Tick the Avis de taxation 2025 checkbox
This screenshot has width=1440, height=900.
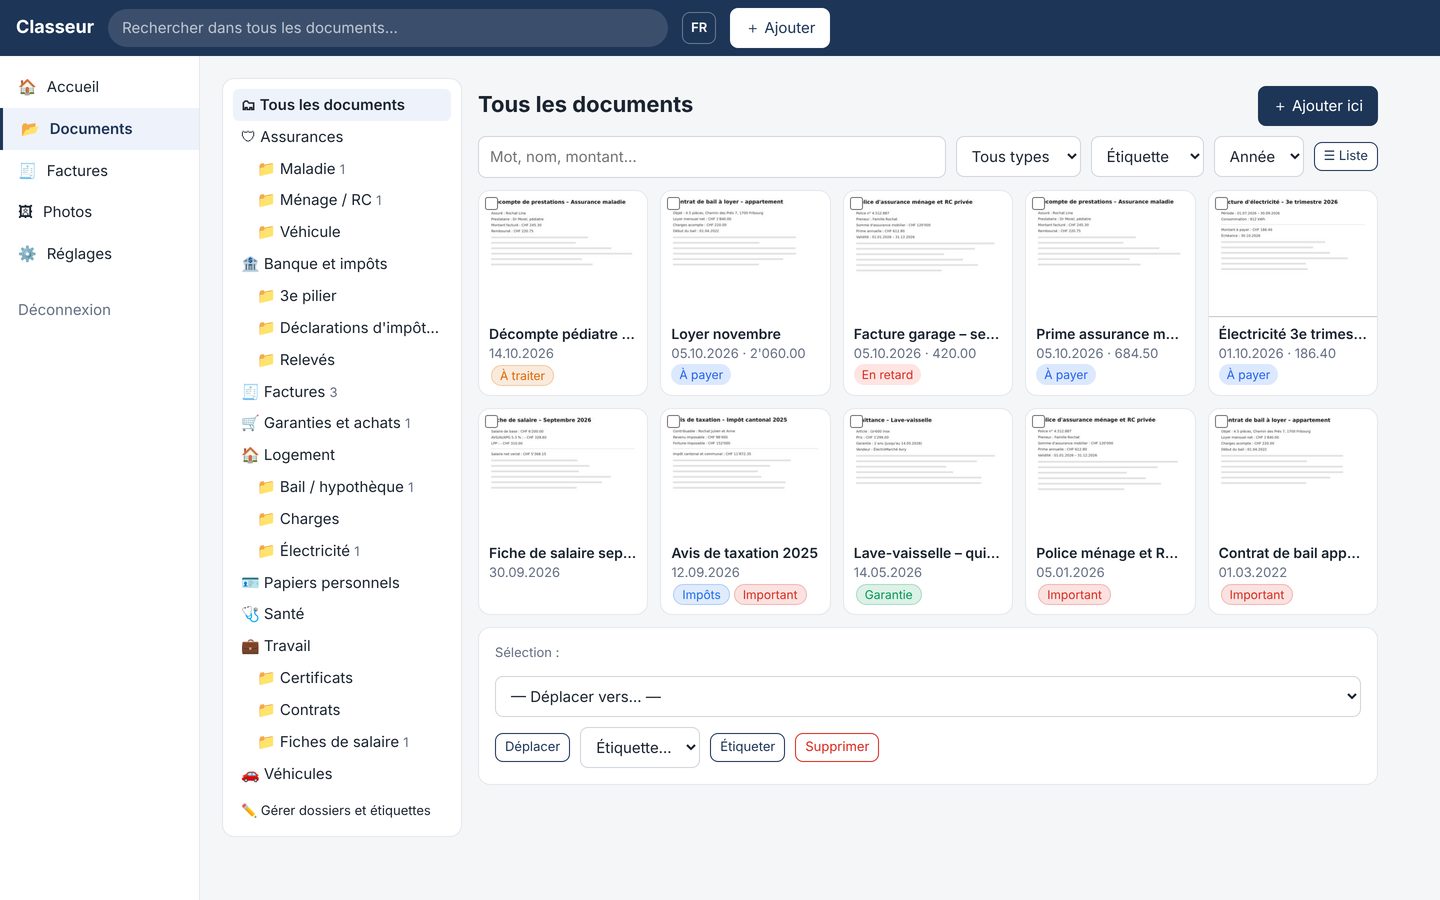coord(674,422)
